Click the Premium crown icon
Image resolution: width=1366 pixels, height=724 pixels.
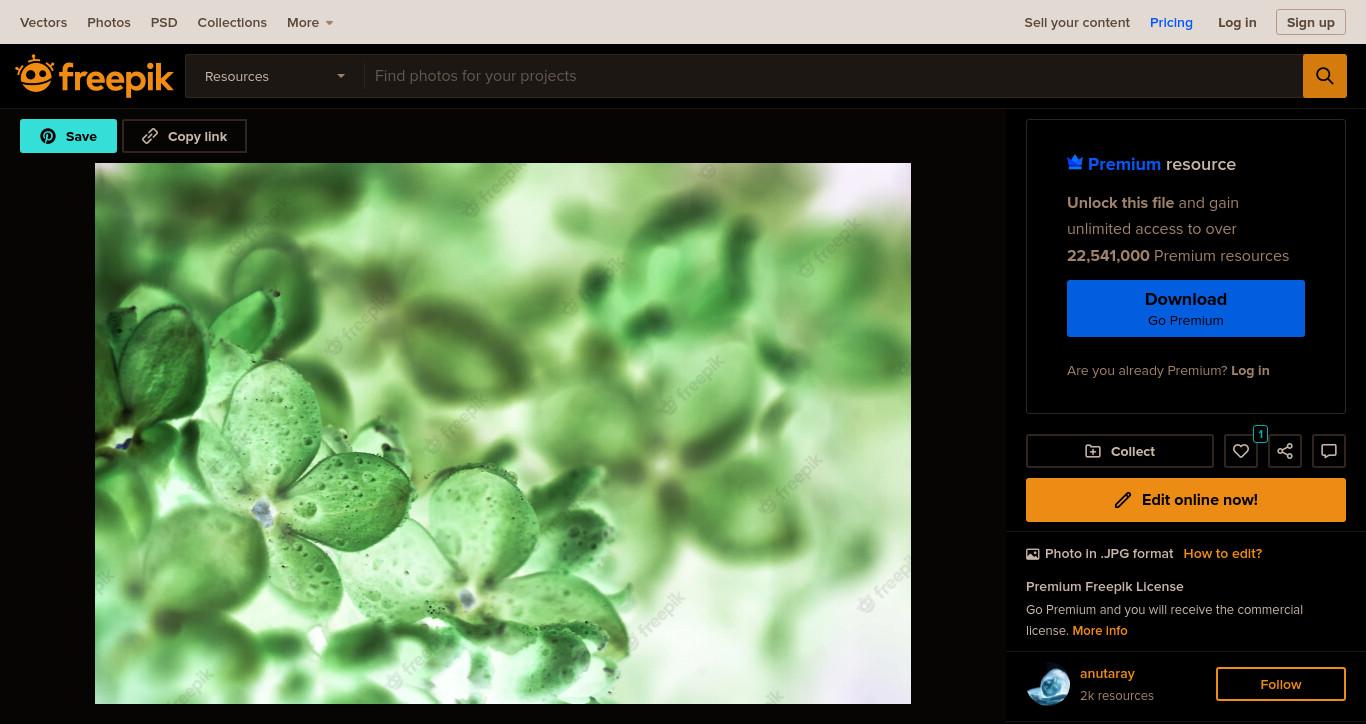[x=1075, y=162]
